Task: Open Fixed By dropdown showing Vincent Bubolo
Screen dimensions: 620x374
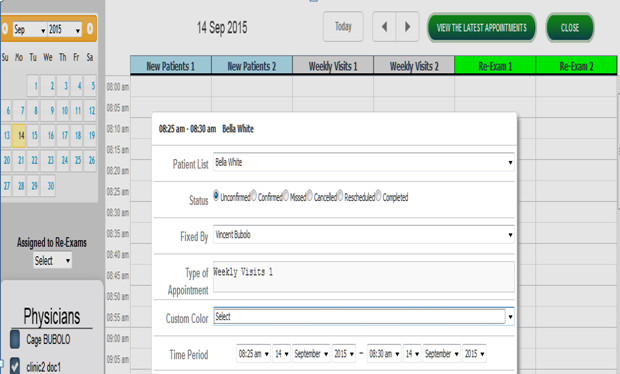Action: pos(364,234)
